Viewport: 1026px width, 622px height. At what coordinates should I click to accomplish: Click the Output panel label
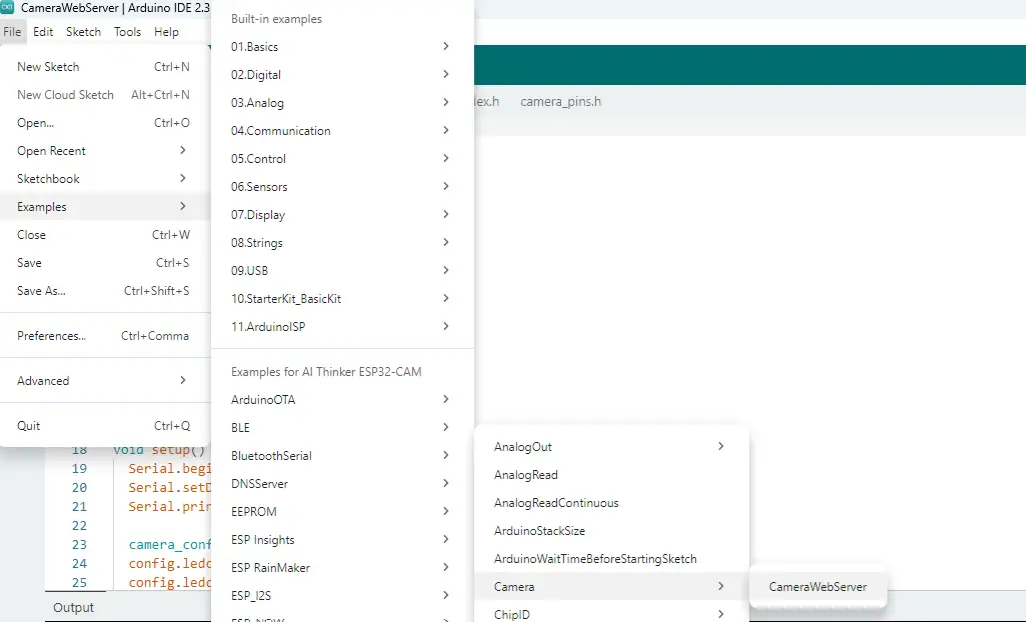click(x=73, y=608)
